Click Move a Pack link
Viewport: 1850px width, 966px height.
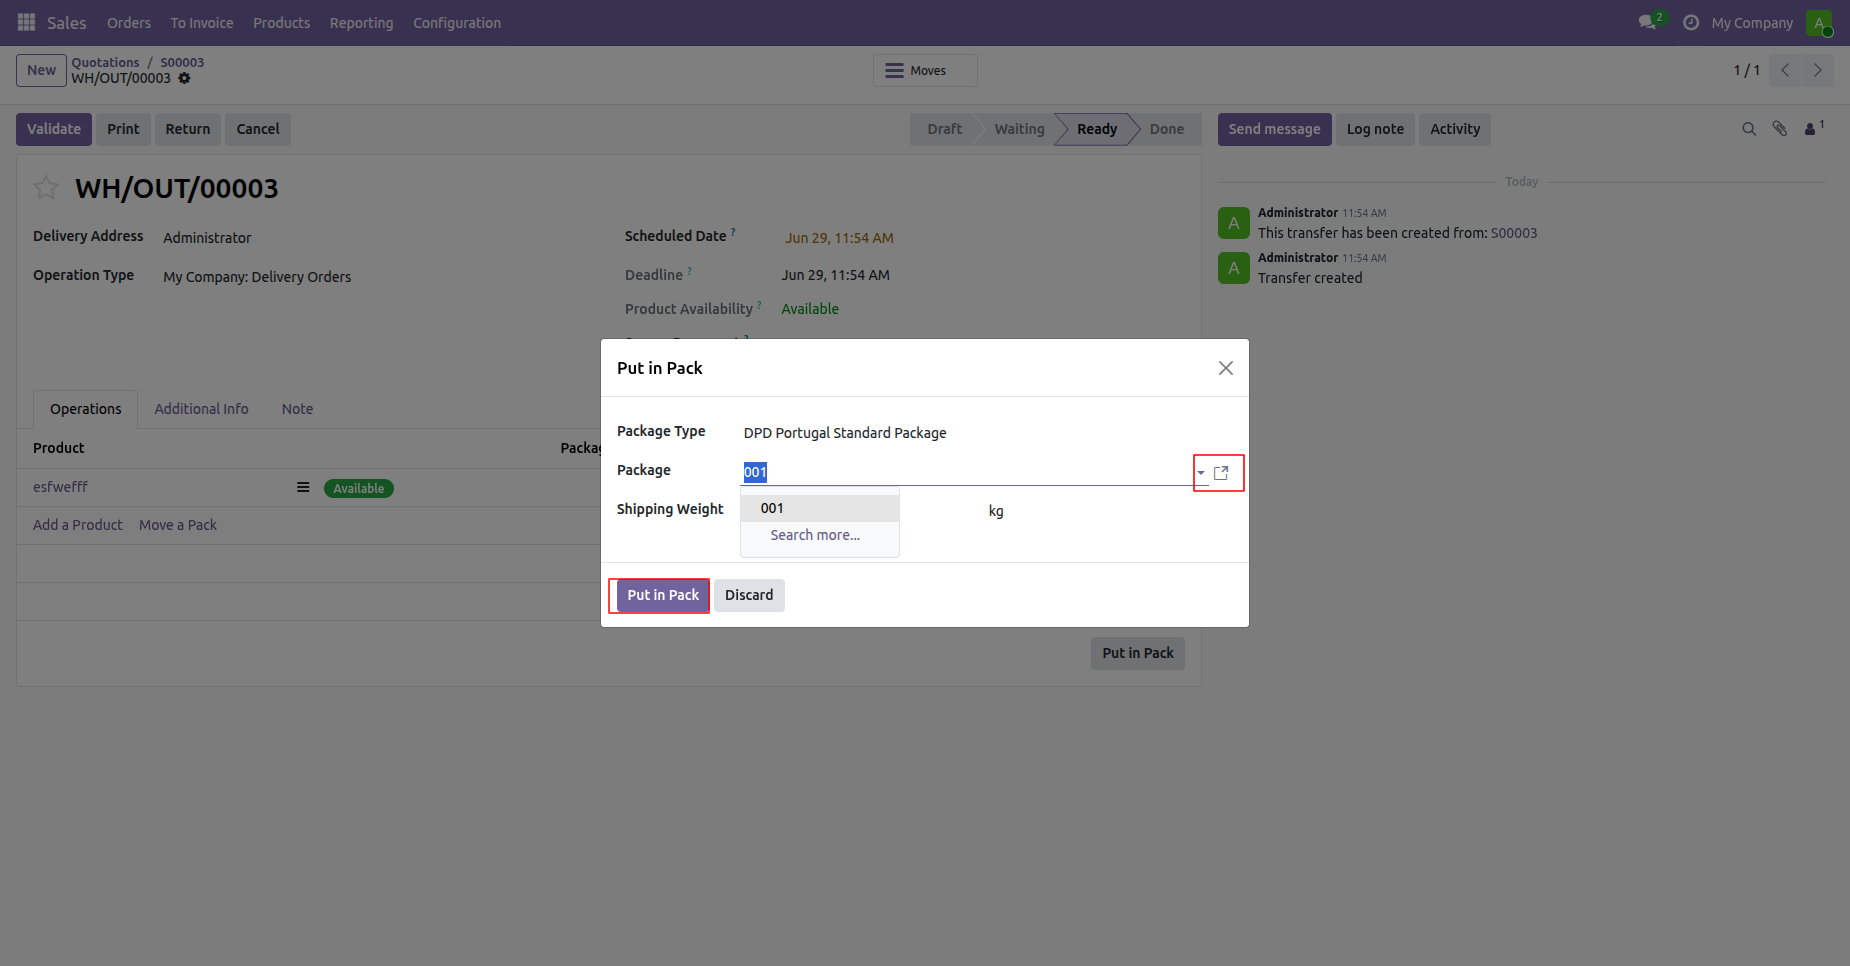[x=178, y=525]
